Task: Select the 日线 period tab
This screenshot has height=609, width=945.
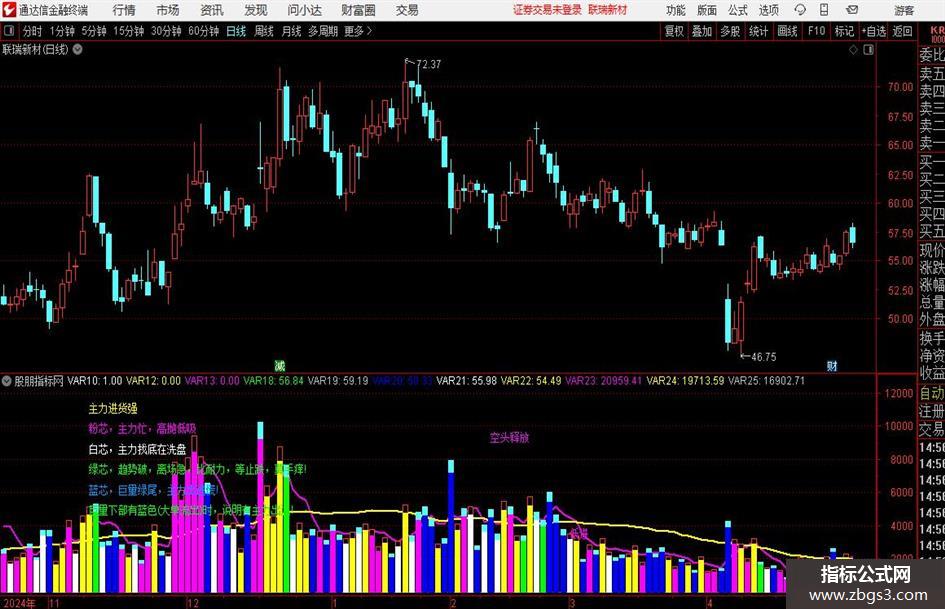Action: click(x=236, y=31)
